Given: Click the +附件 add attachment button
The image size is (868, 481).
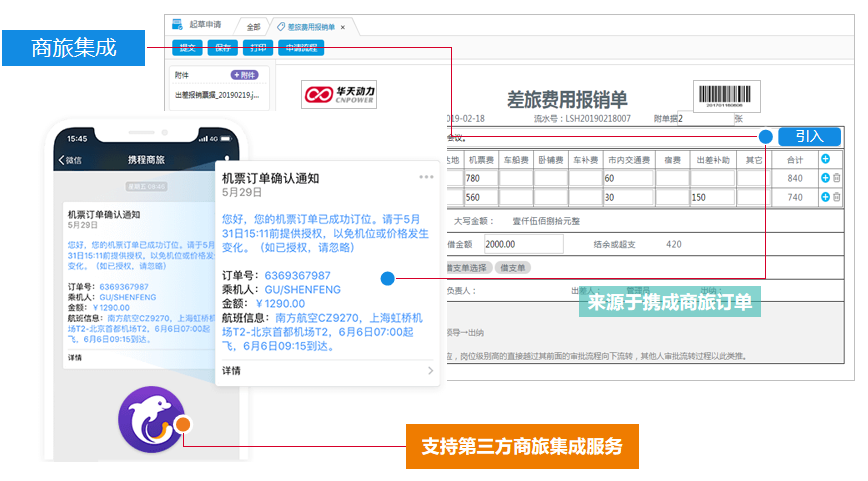Looking at the screenshot, I should pyautogui.click(x=245, y=75).
